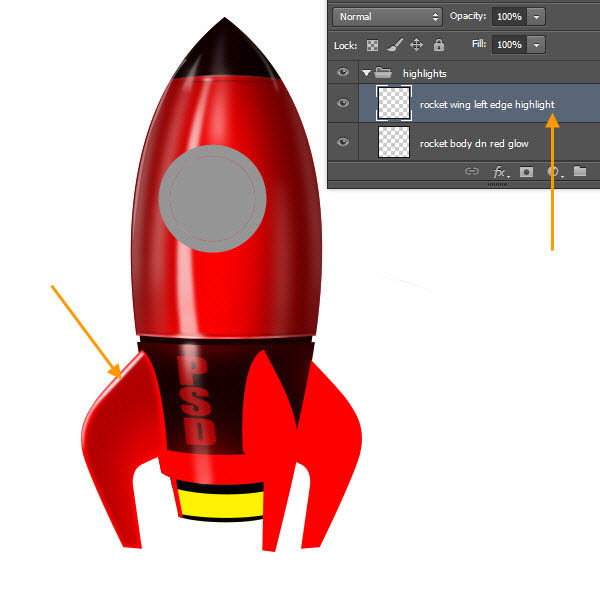The image size is (600, 600).
Task: Click the lock position icon
Action: click(417, 45)
